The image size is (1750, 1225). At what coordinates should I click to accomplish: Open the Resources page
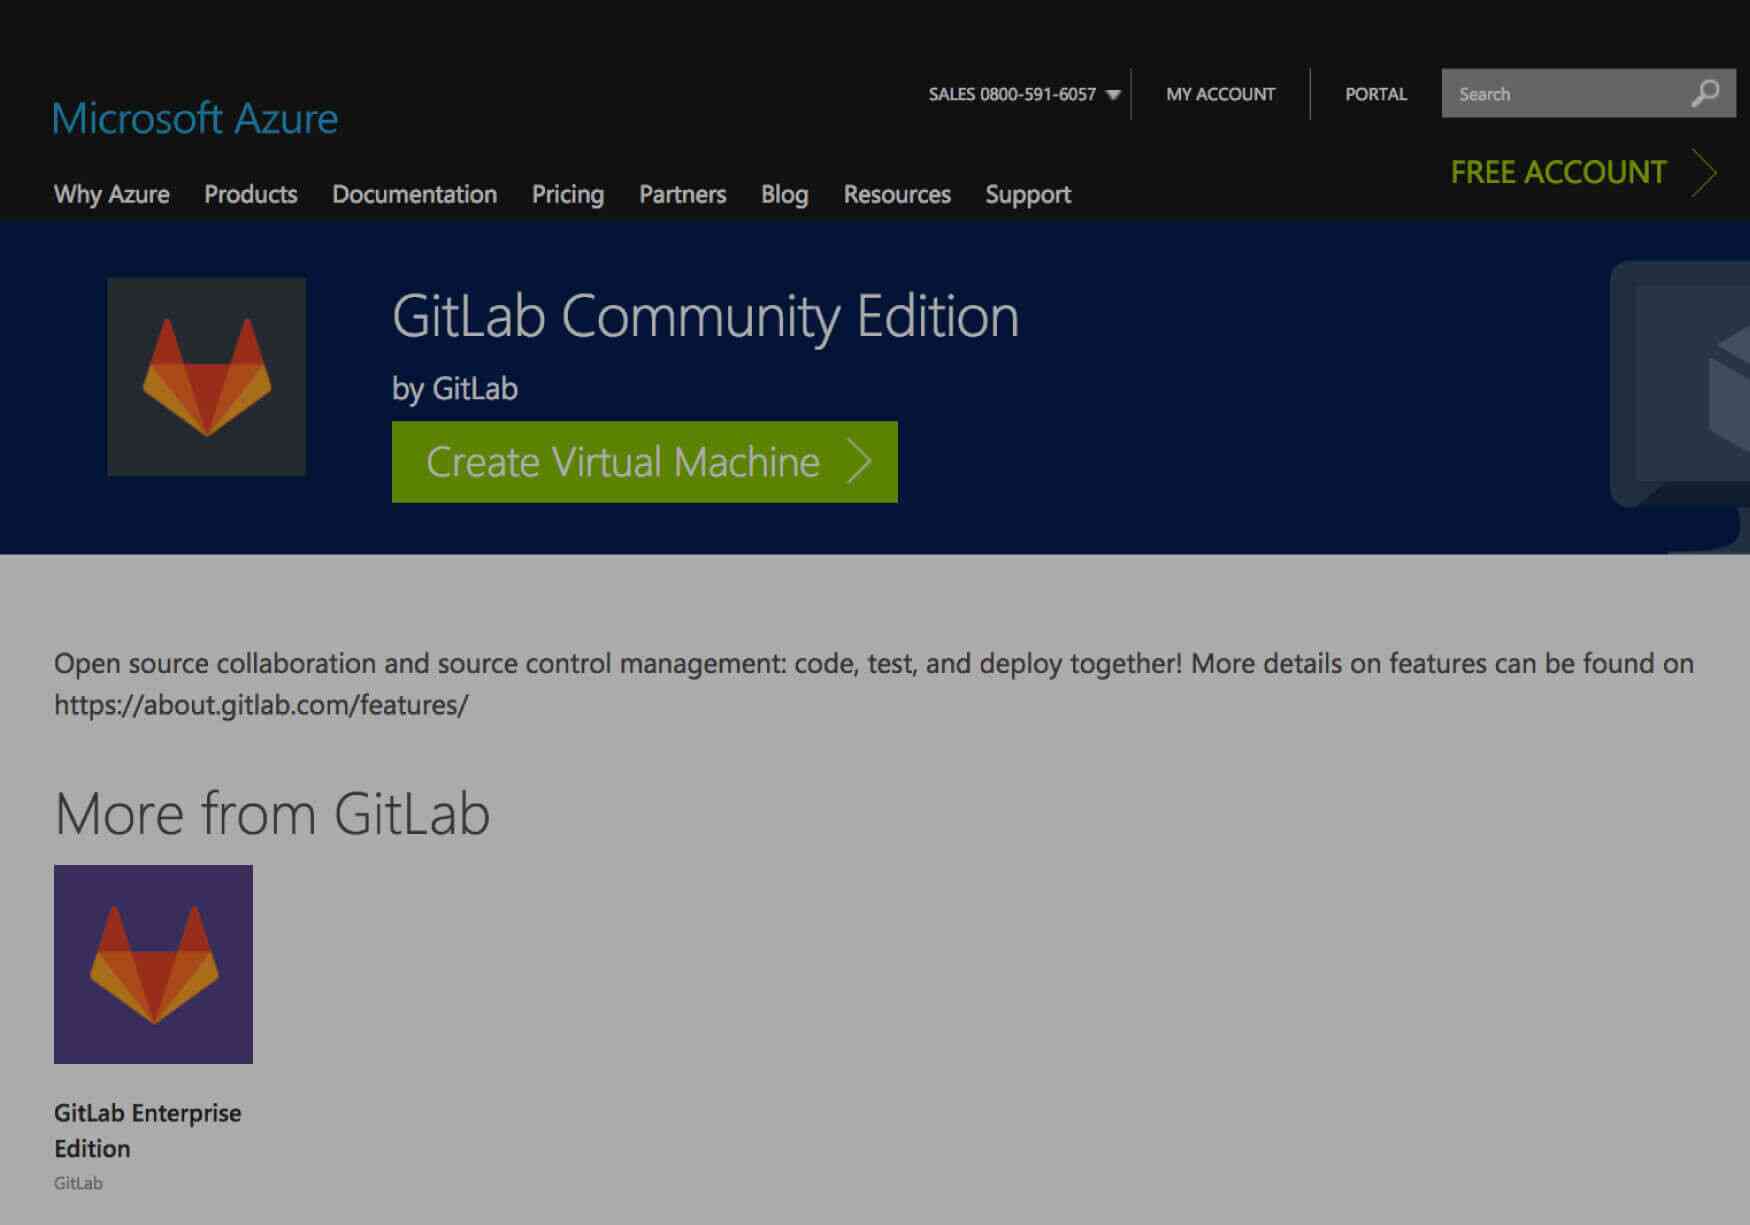(897, 194)
